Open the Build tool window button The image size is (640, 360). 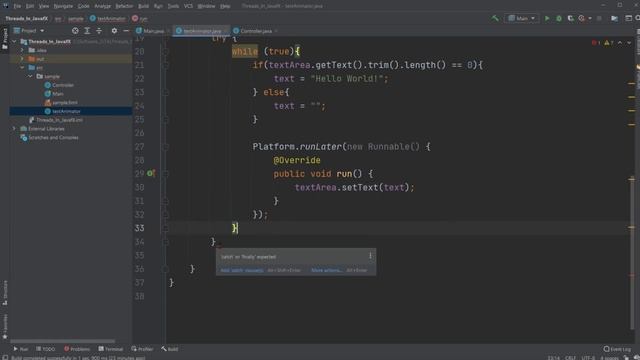click(169, 349)
